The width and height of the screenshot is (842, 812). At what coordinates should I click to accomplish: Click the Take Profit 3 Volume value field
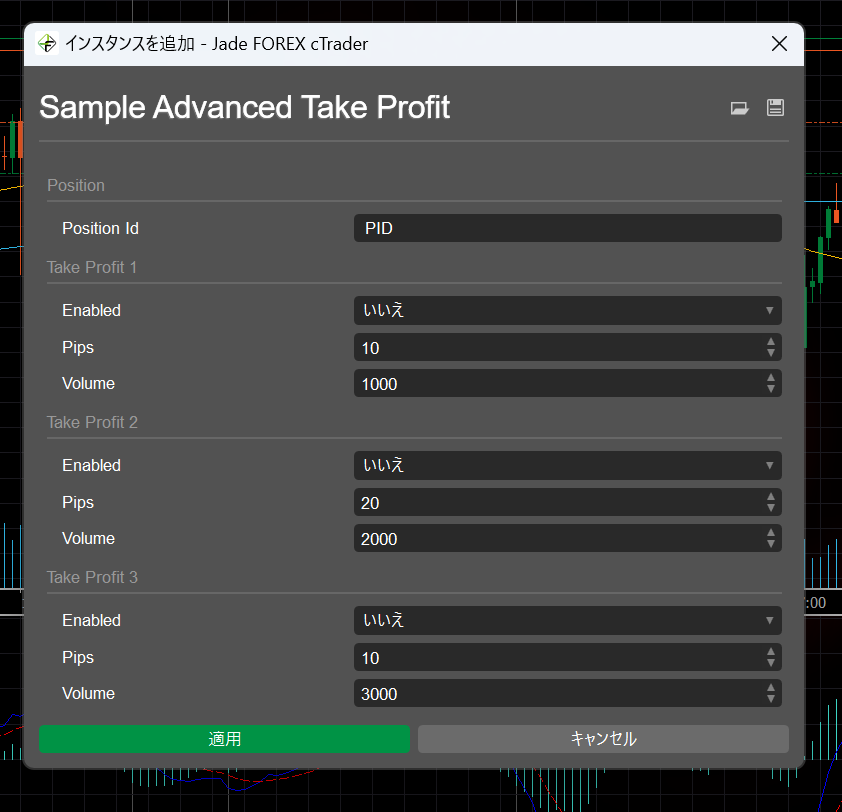tap(557, 694)
